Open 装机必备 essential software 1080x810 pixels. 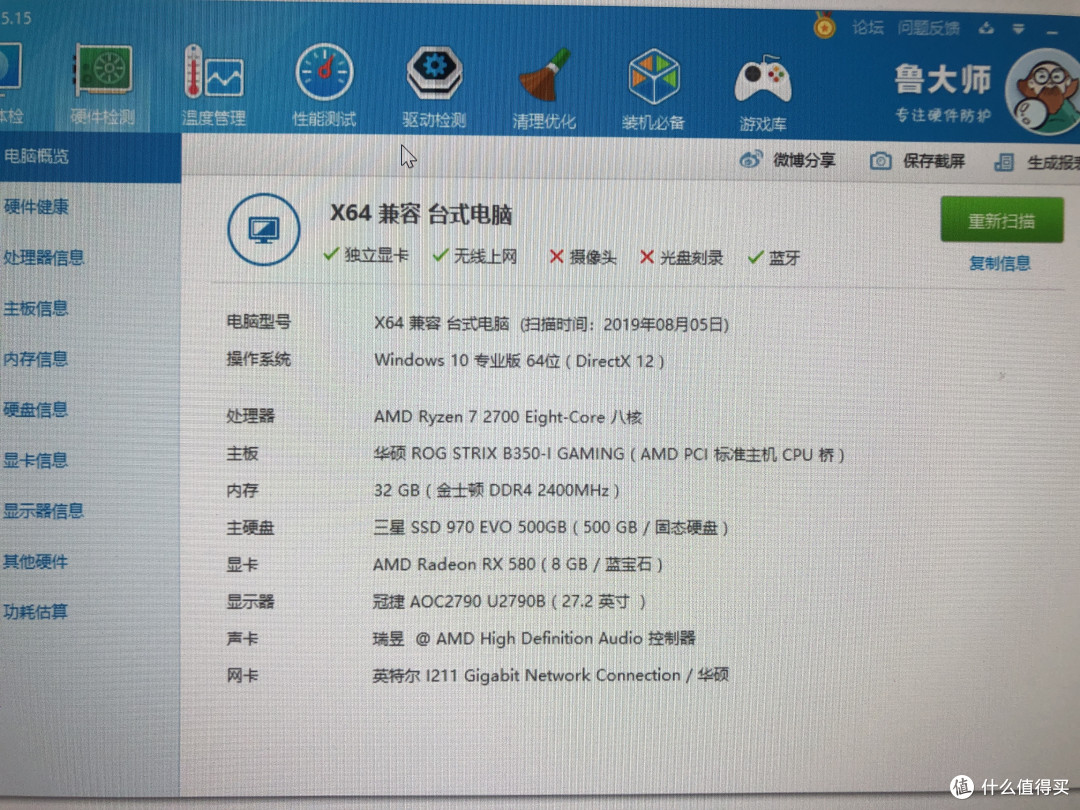pos(653,90)
